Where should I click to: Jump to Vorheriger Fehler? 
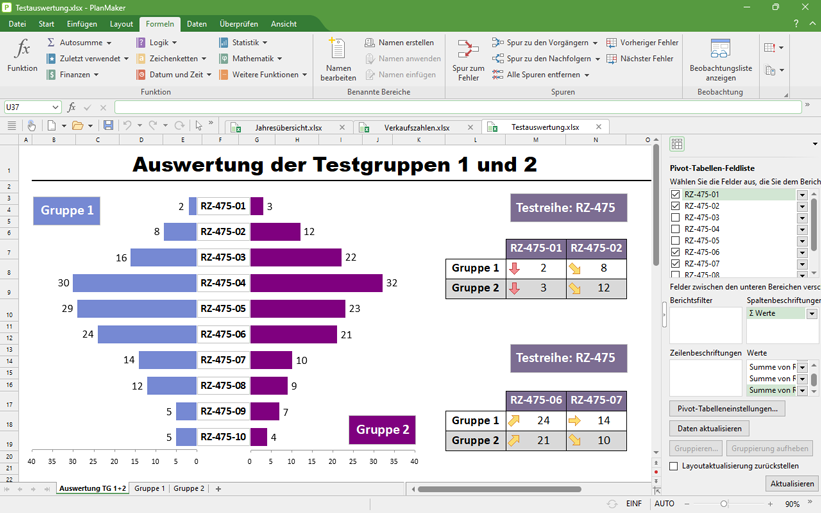pos(642,42)
